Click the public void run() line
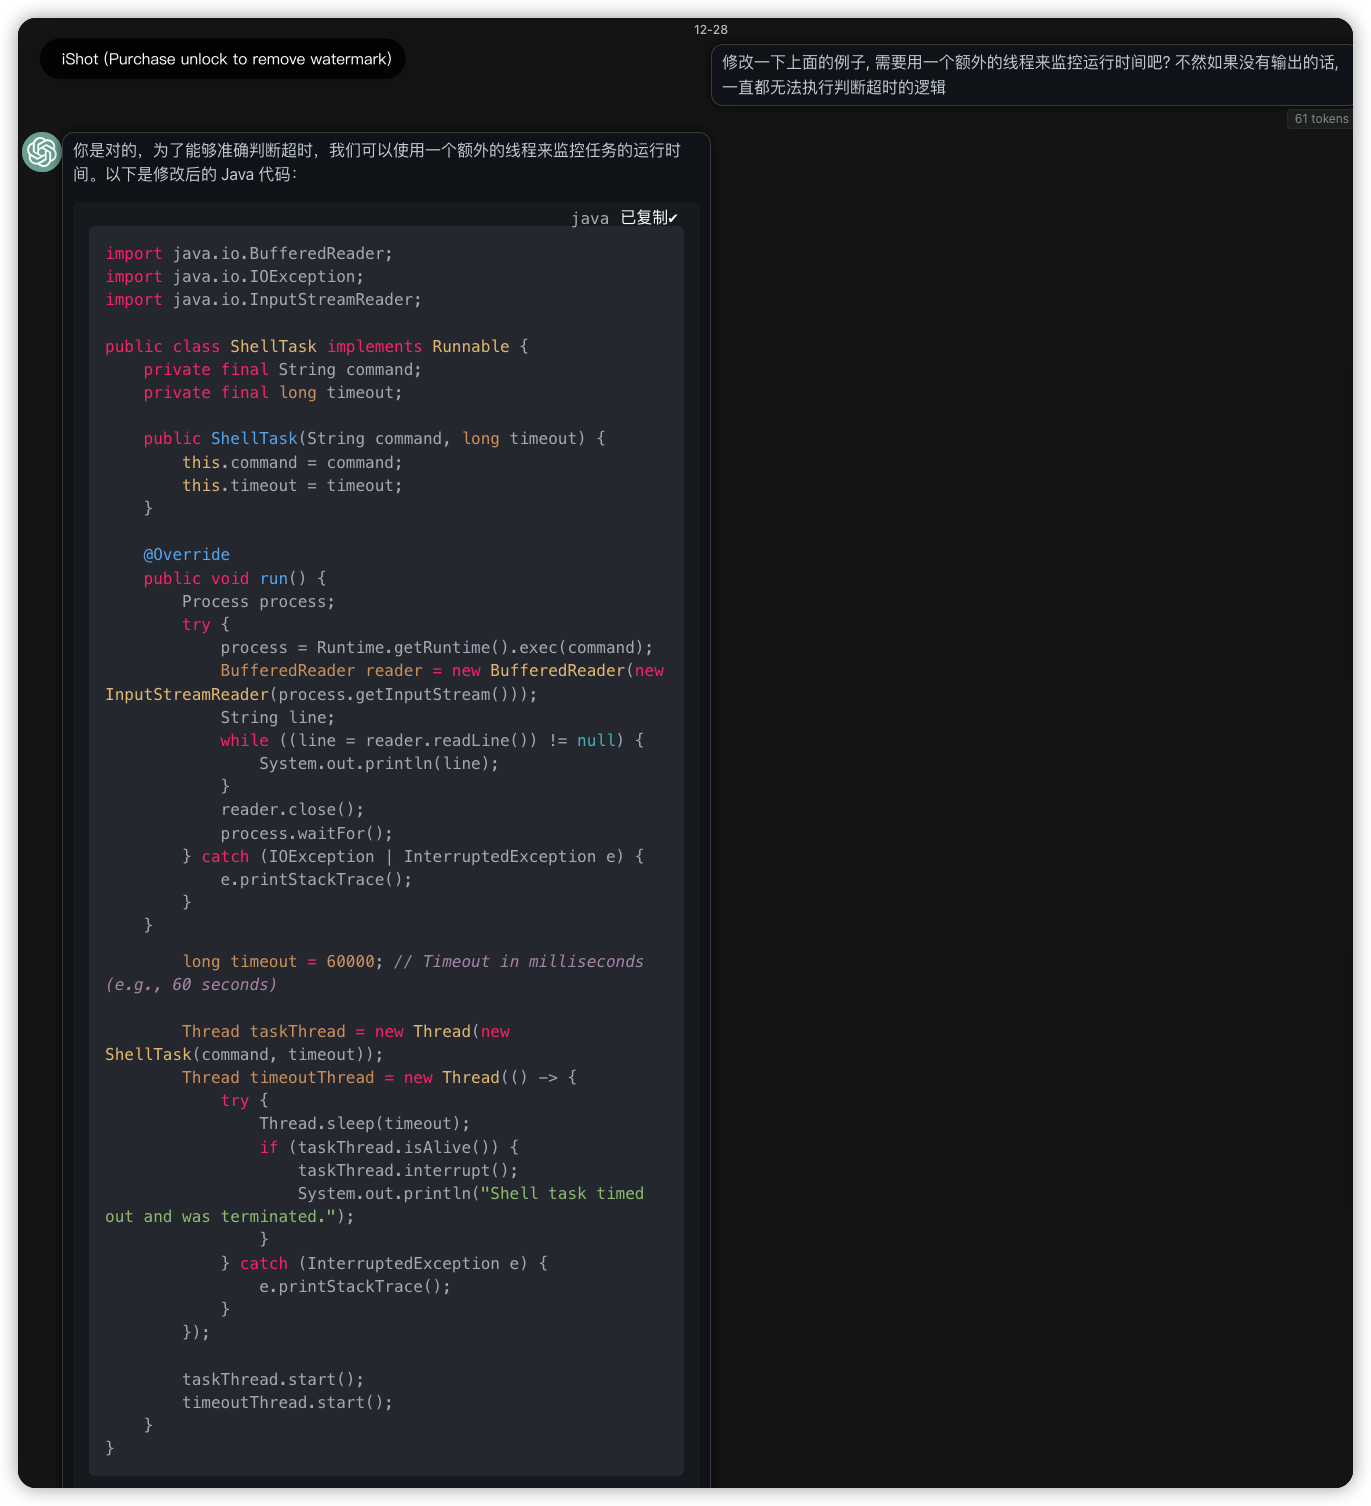Image resolution: width=1371 pixels, height=1506 pixels. (235, 578)
